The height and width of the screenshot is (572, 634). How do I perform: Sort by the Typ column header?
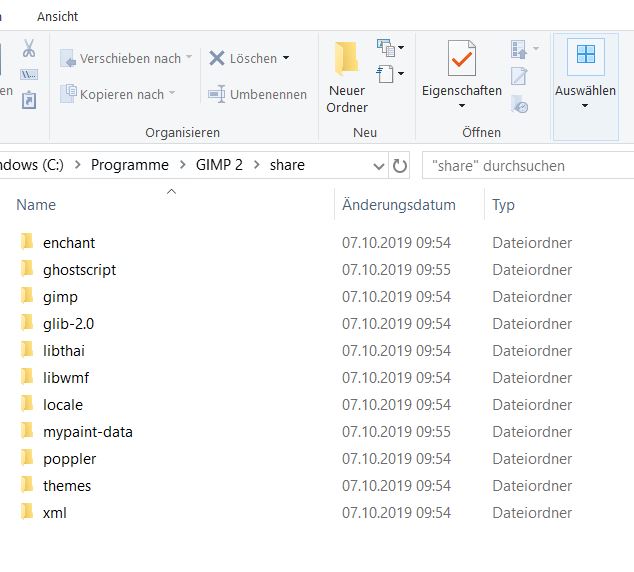(503, 205)
